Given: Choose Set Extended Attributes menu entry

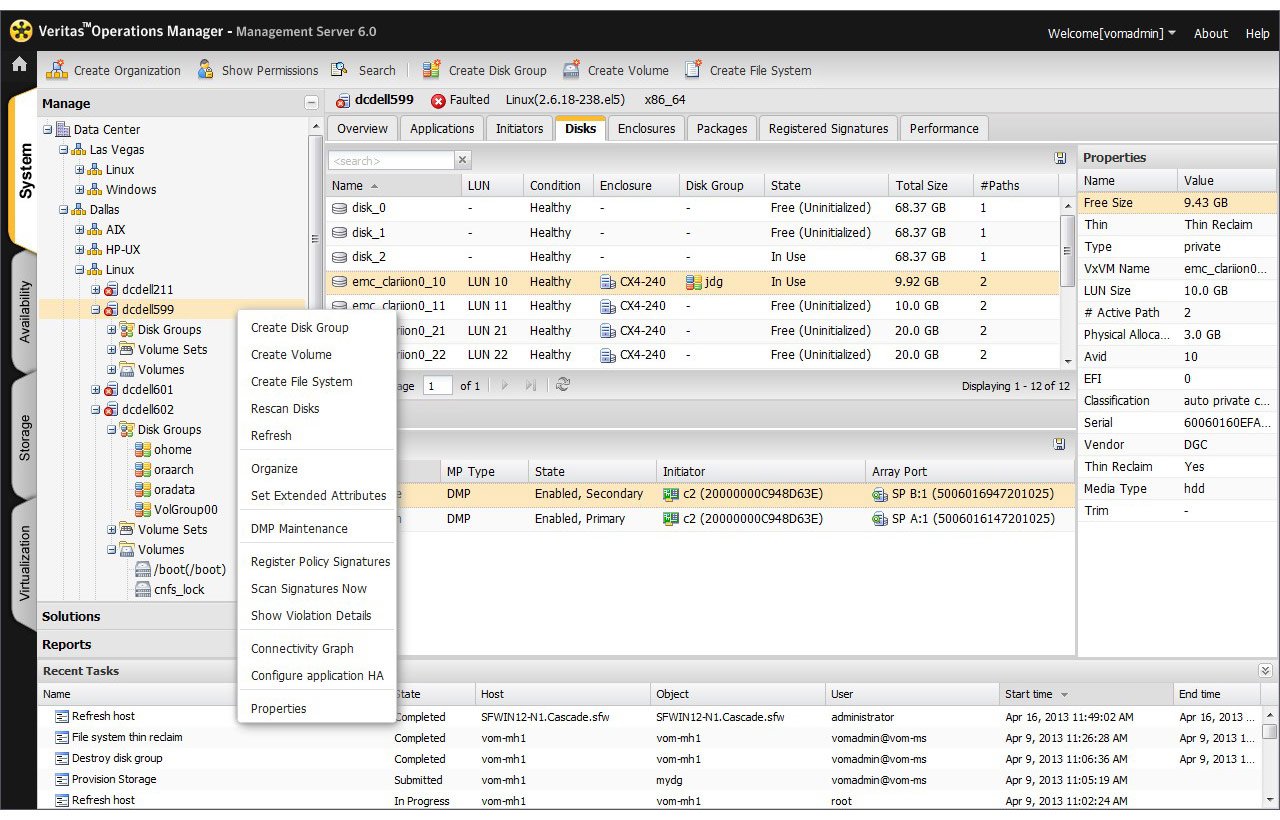Looking at the screenshot, I should pyautogui.click(x=318, y=496).
